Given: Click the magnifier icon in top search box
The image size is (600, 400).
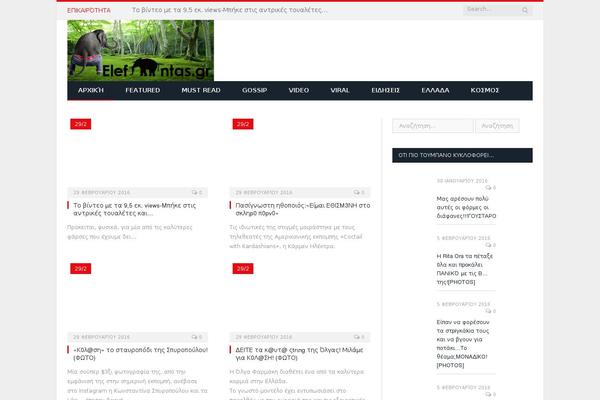Looking at the screenshot, I should (x=525, y=10).
